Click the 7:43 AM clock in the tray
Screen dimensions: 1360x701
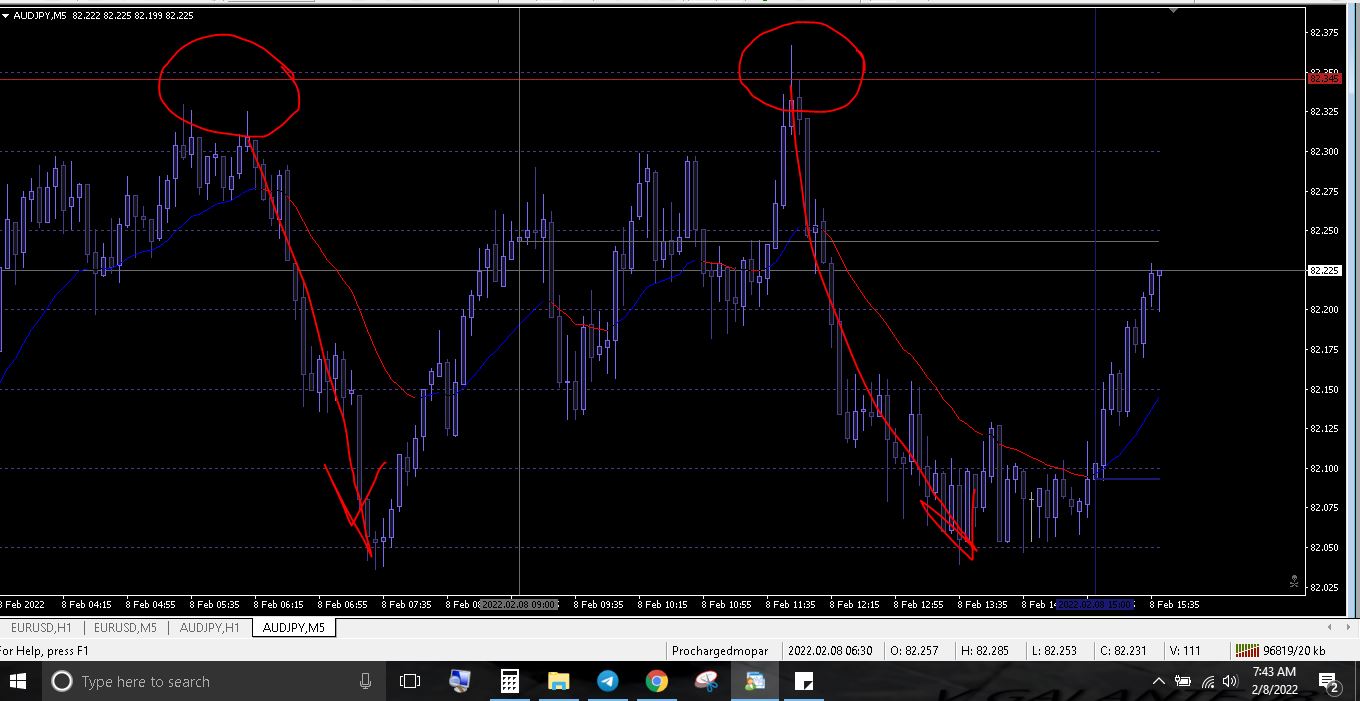coord(1274,681)
